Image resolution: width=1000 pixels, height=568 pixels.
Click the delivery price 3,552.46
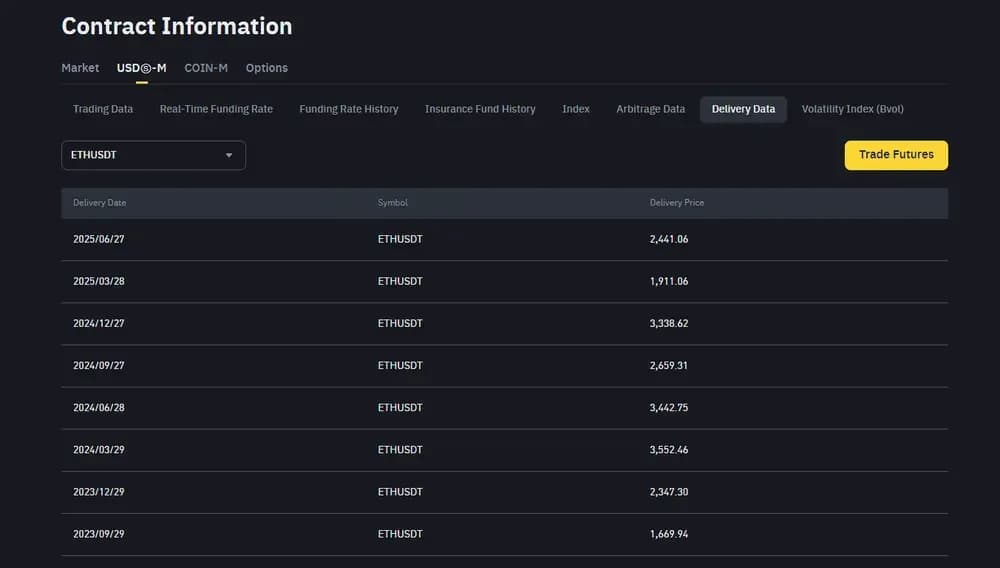point(669,449)
